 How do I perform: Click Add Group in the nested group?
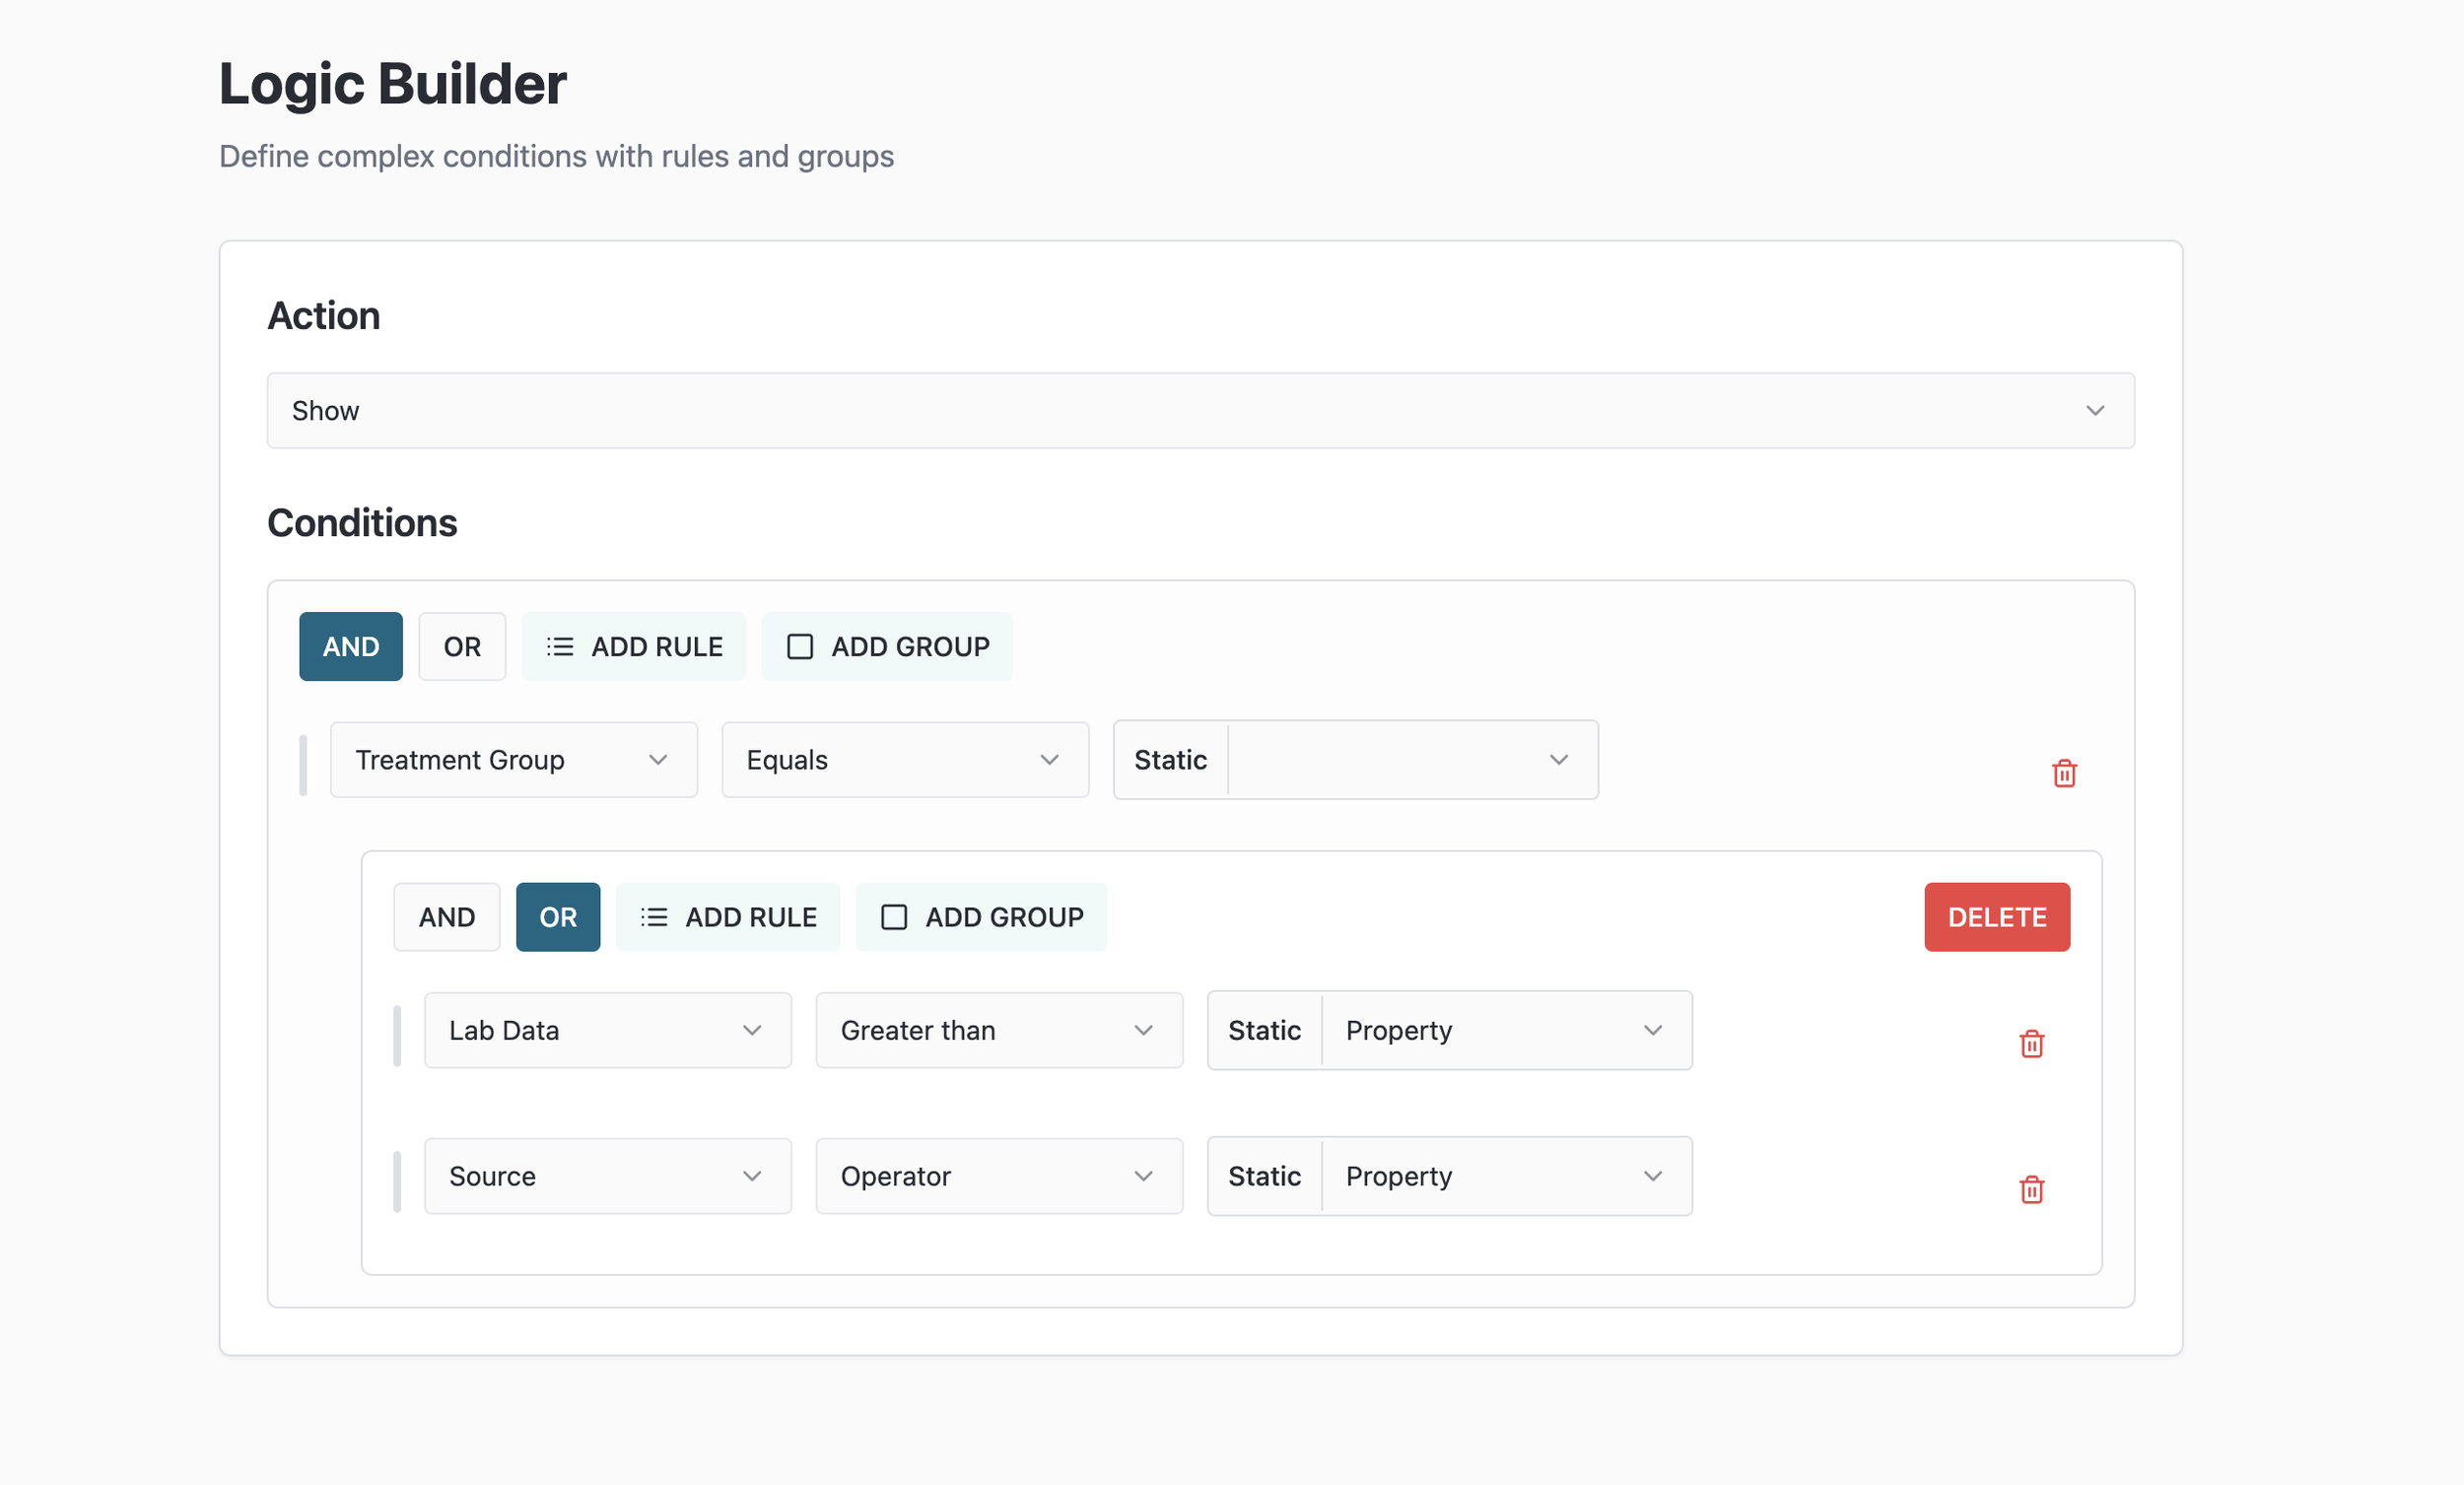click(x=981, y=916)
